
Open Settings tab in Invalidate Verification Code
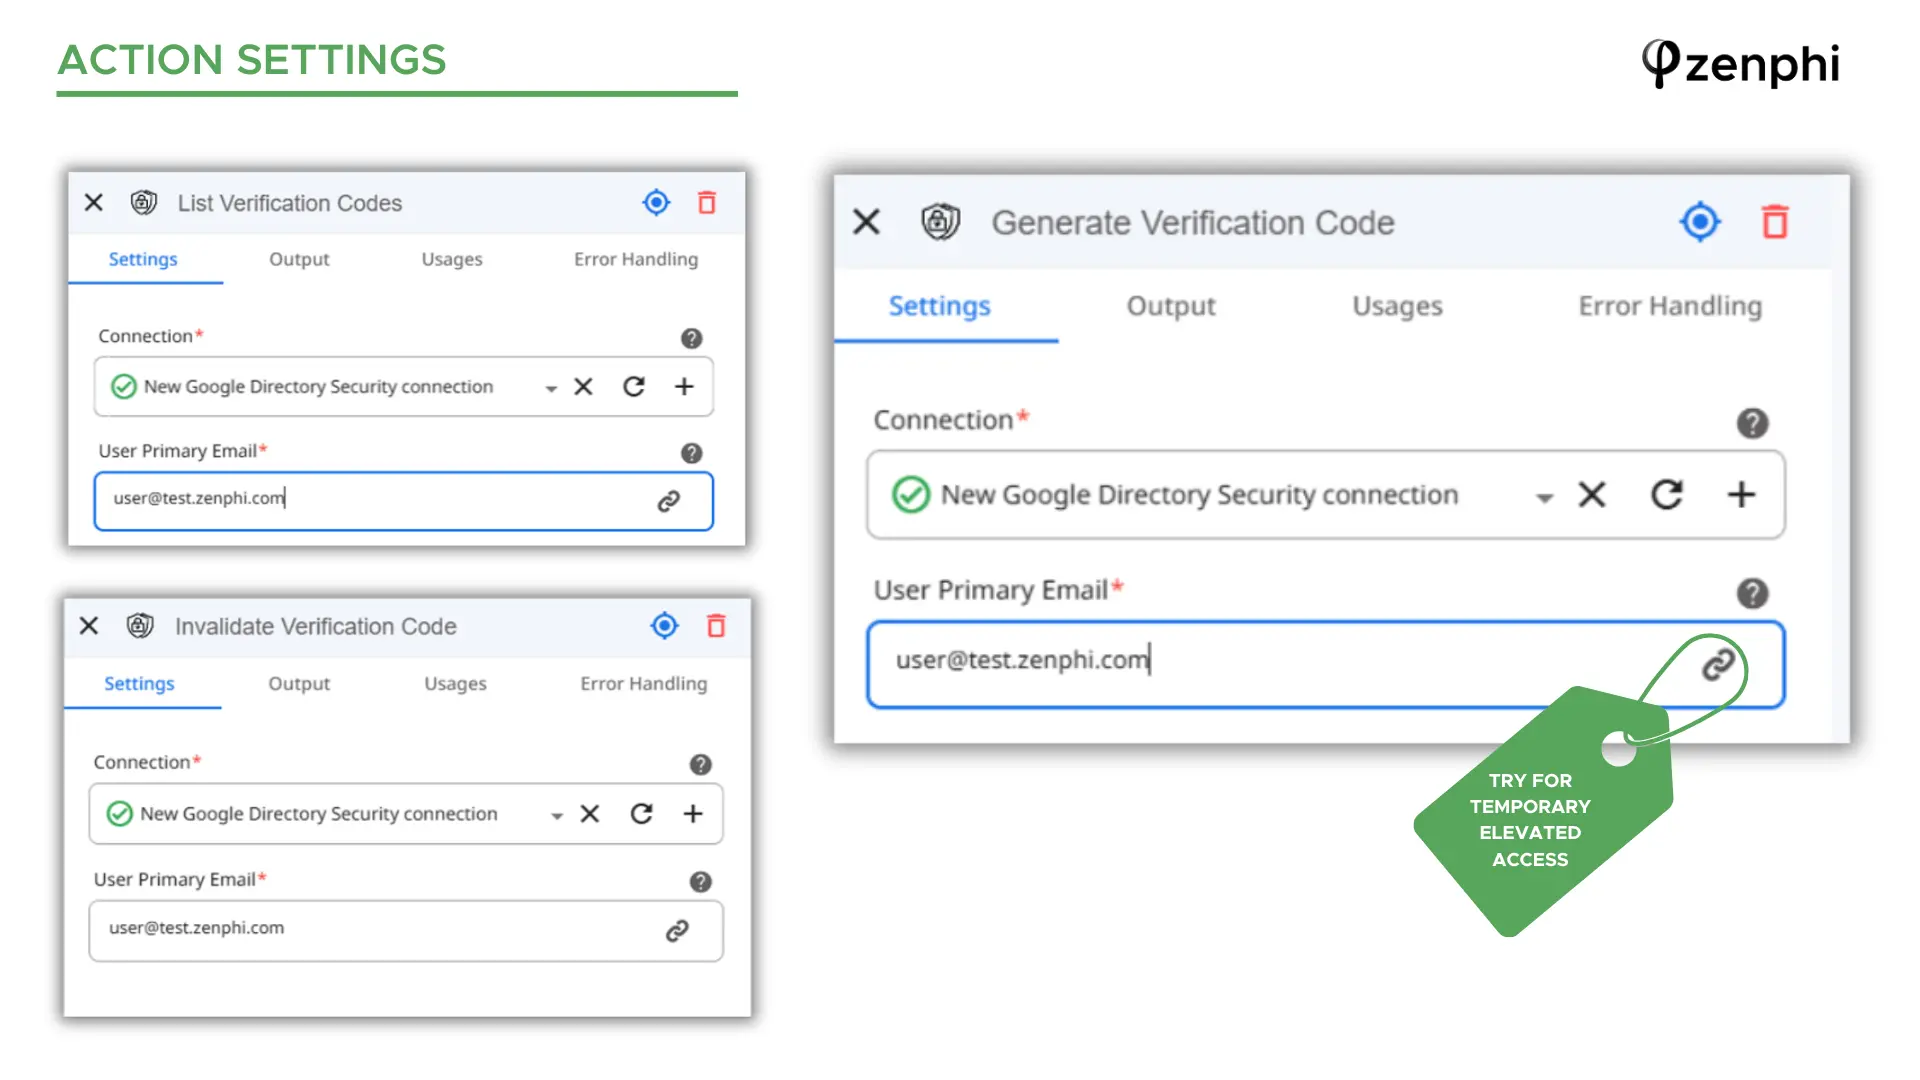point(139,684)
